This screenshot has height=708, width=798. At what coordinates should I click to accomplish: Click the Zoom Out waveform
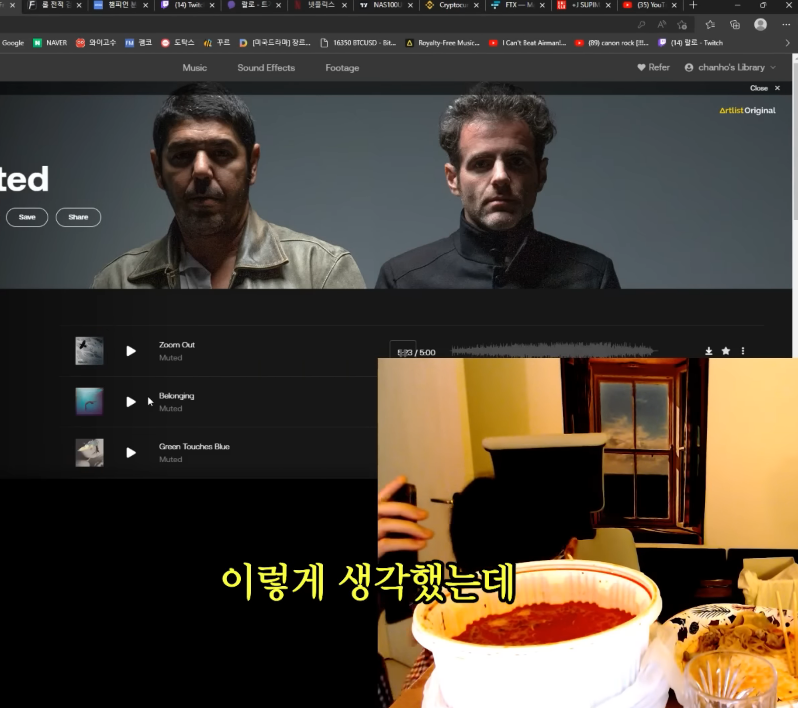[x=554, y=350]
